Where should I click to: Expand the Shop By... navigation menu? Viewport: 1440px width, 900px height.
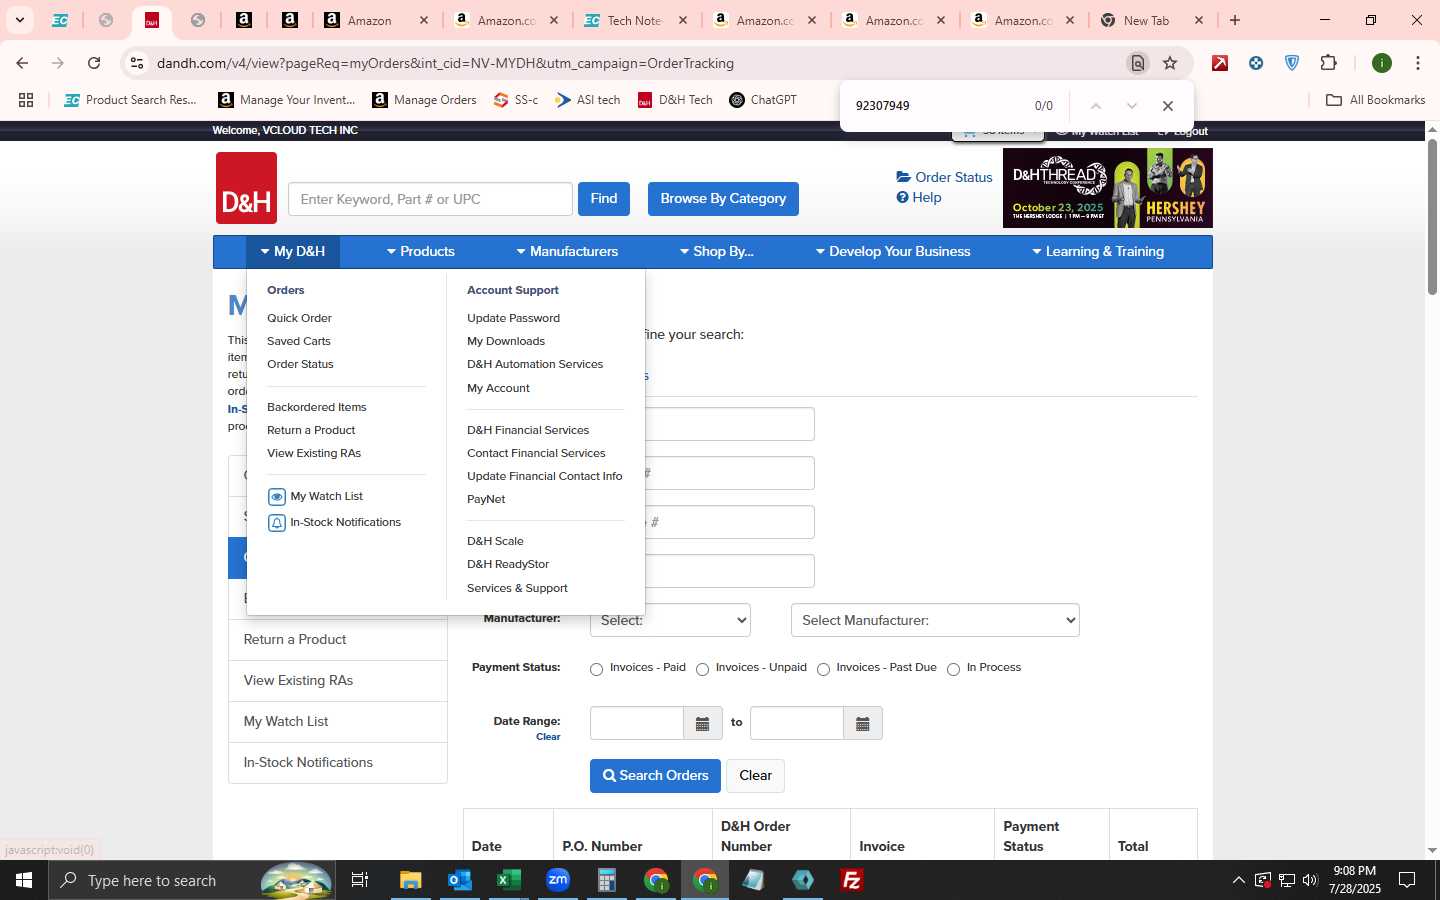pyautogui.click(x=716, y=252)
